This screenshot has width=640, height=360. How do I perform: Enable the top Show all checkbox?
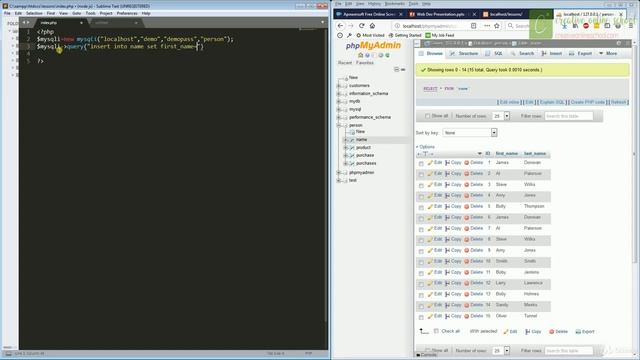tap(427, 116)
